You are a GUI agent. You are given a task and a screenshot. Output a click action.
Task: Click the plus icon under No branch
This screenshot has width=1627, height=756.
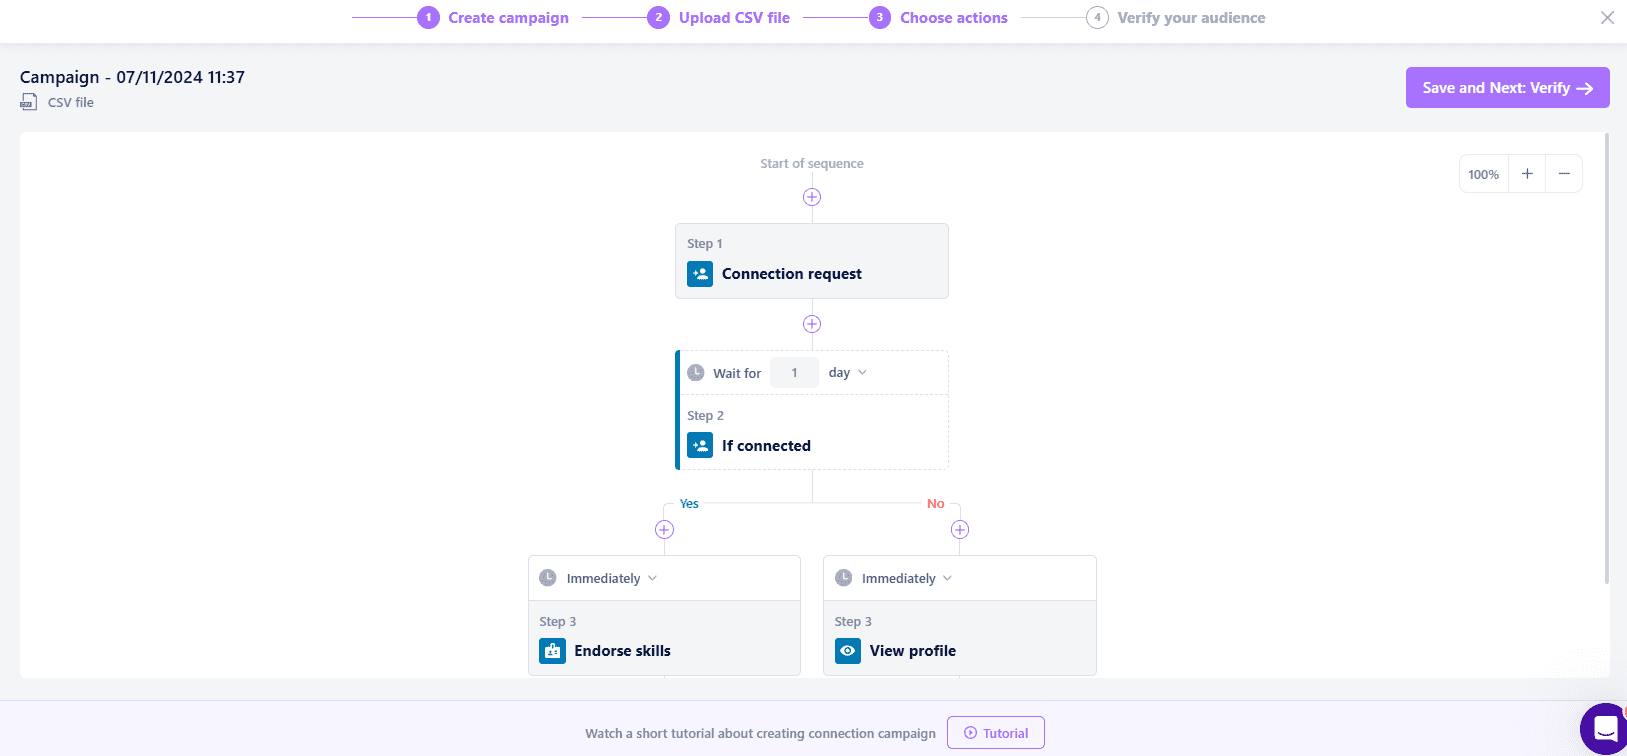point(960,530)
